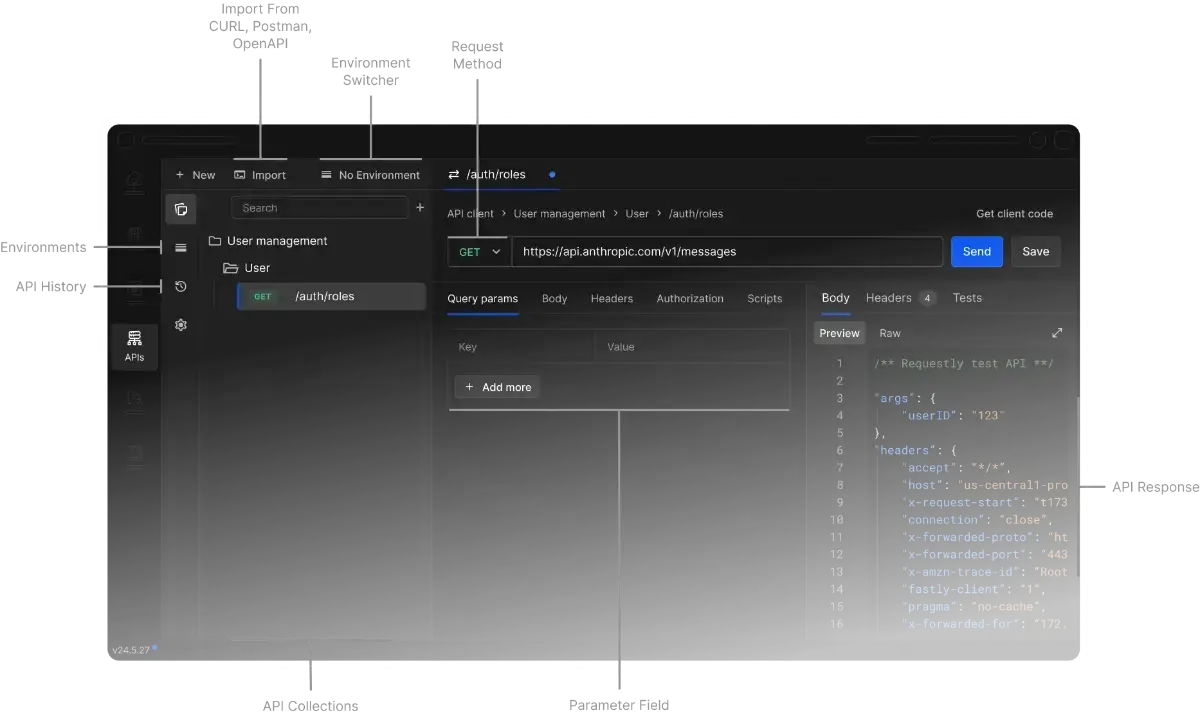This screenshot has width=1200, height=715.
Task: Select the APIs icon in the left rail
Action: coord(134,346)
